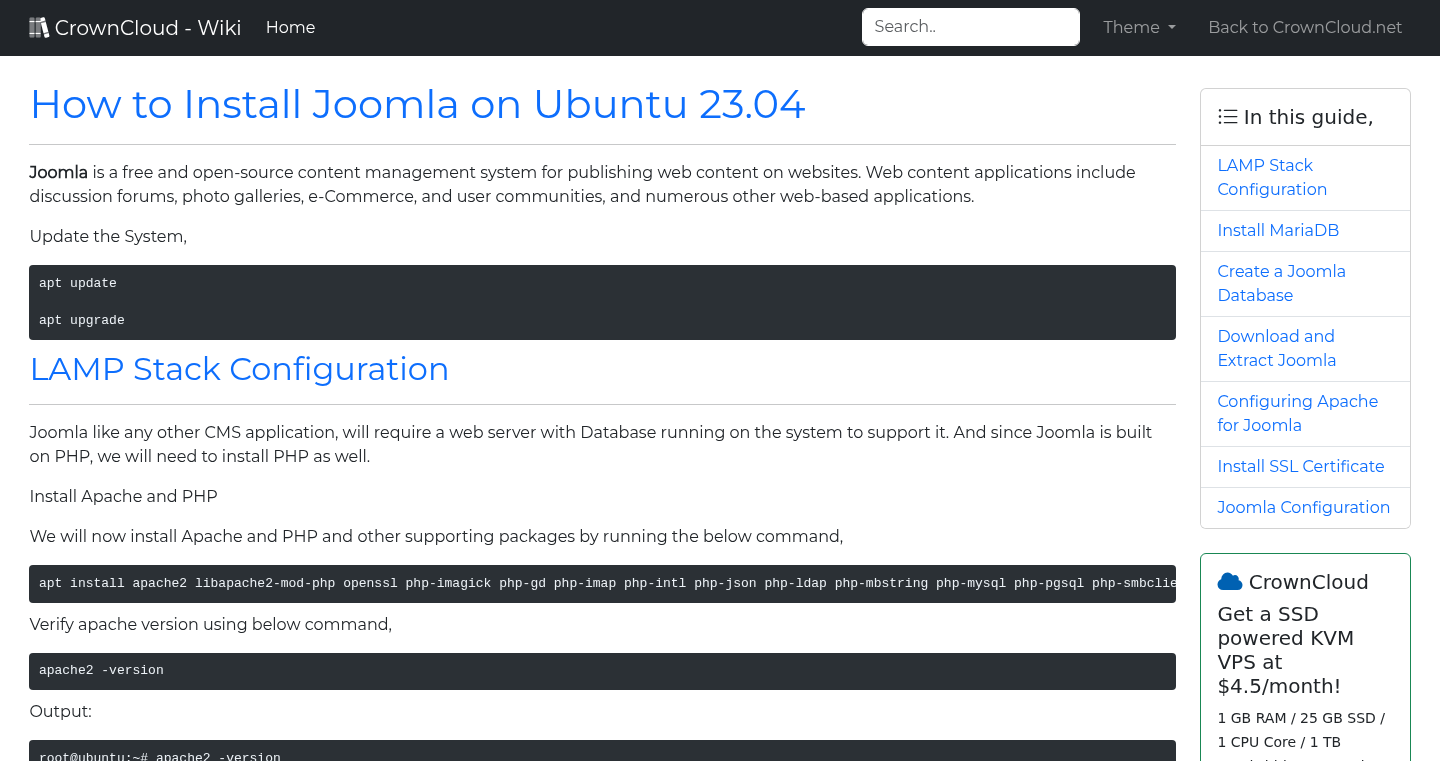Image resolution: width=1440 pixels, height=761 pixels.
Task: Open "LAMP Stack Configuration" in the guide sidebar
Action: click(x=1272, y=177)
